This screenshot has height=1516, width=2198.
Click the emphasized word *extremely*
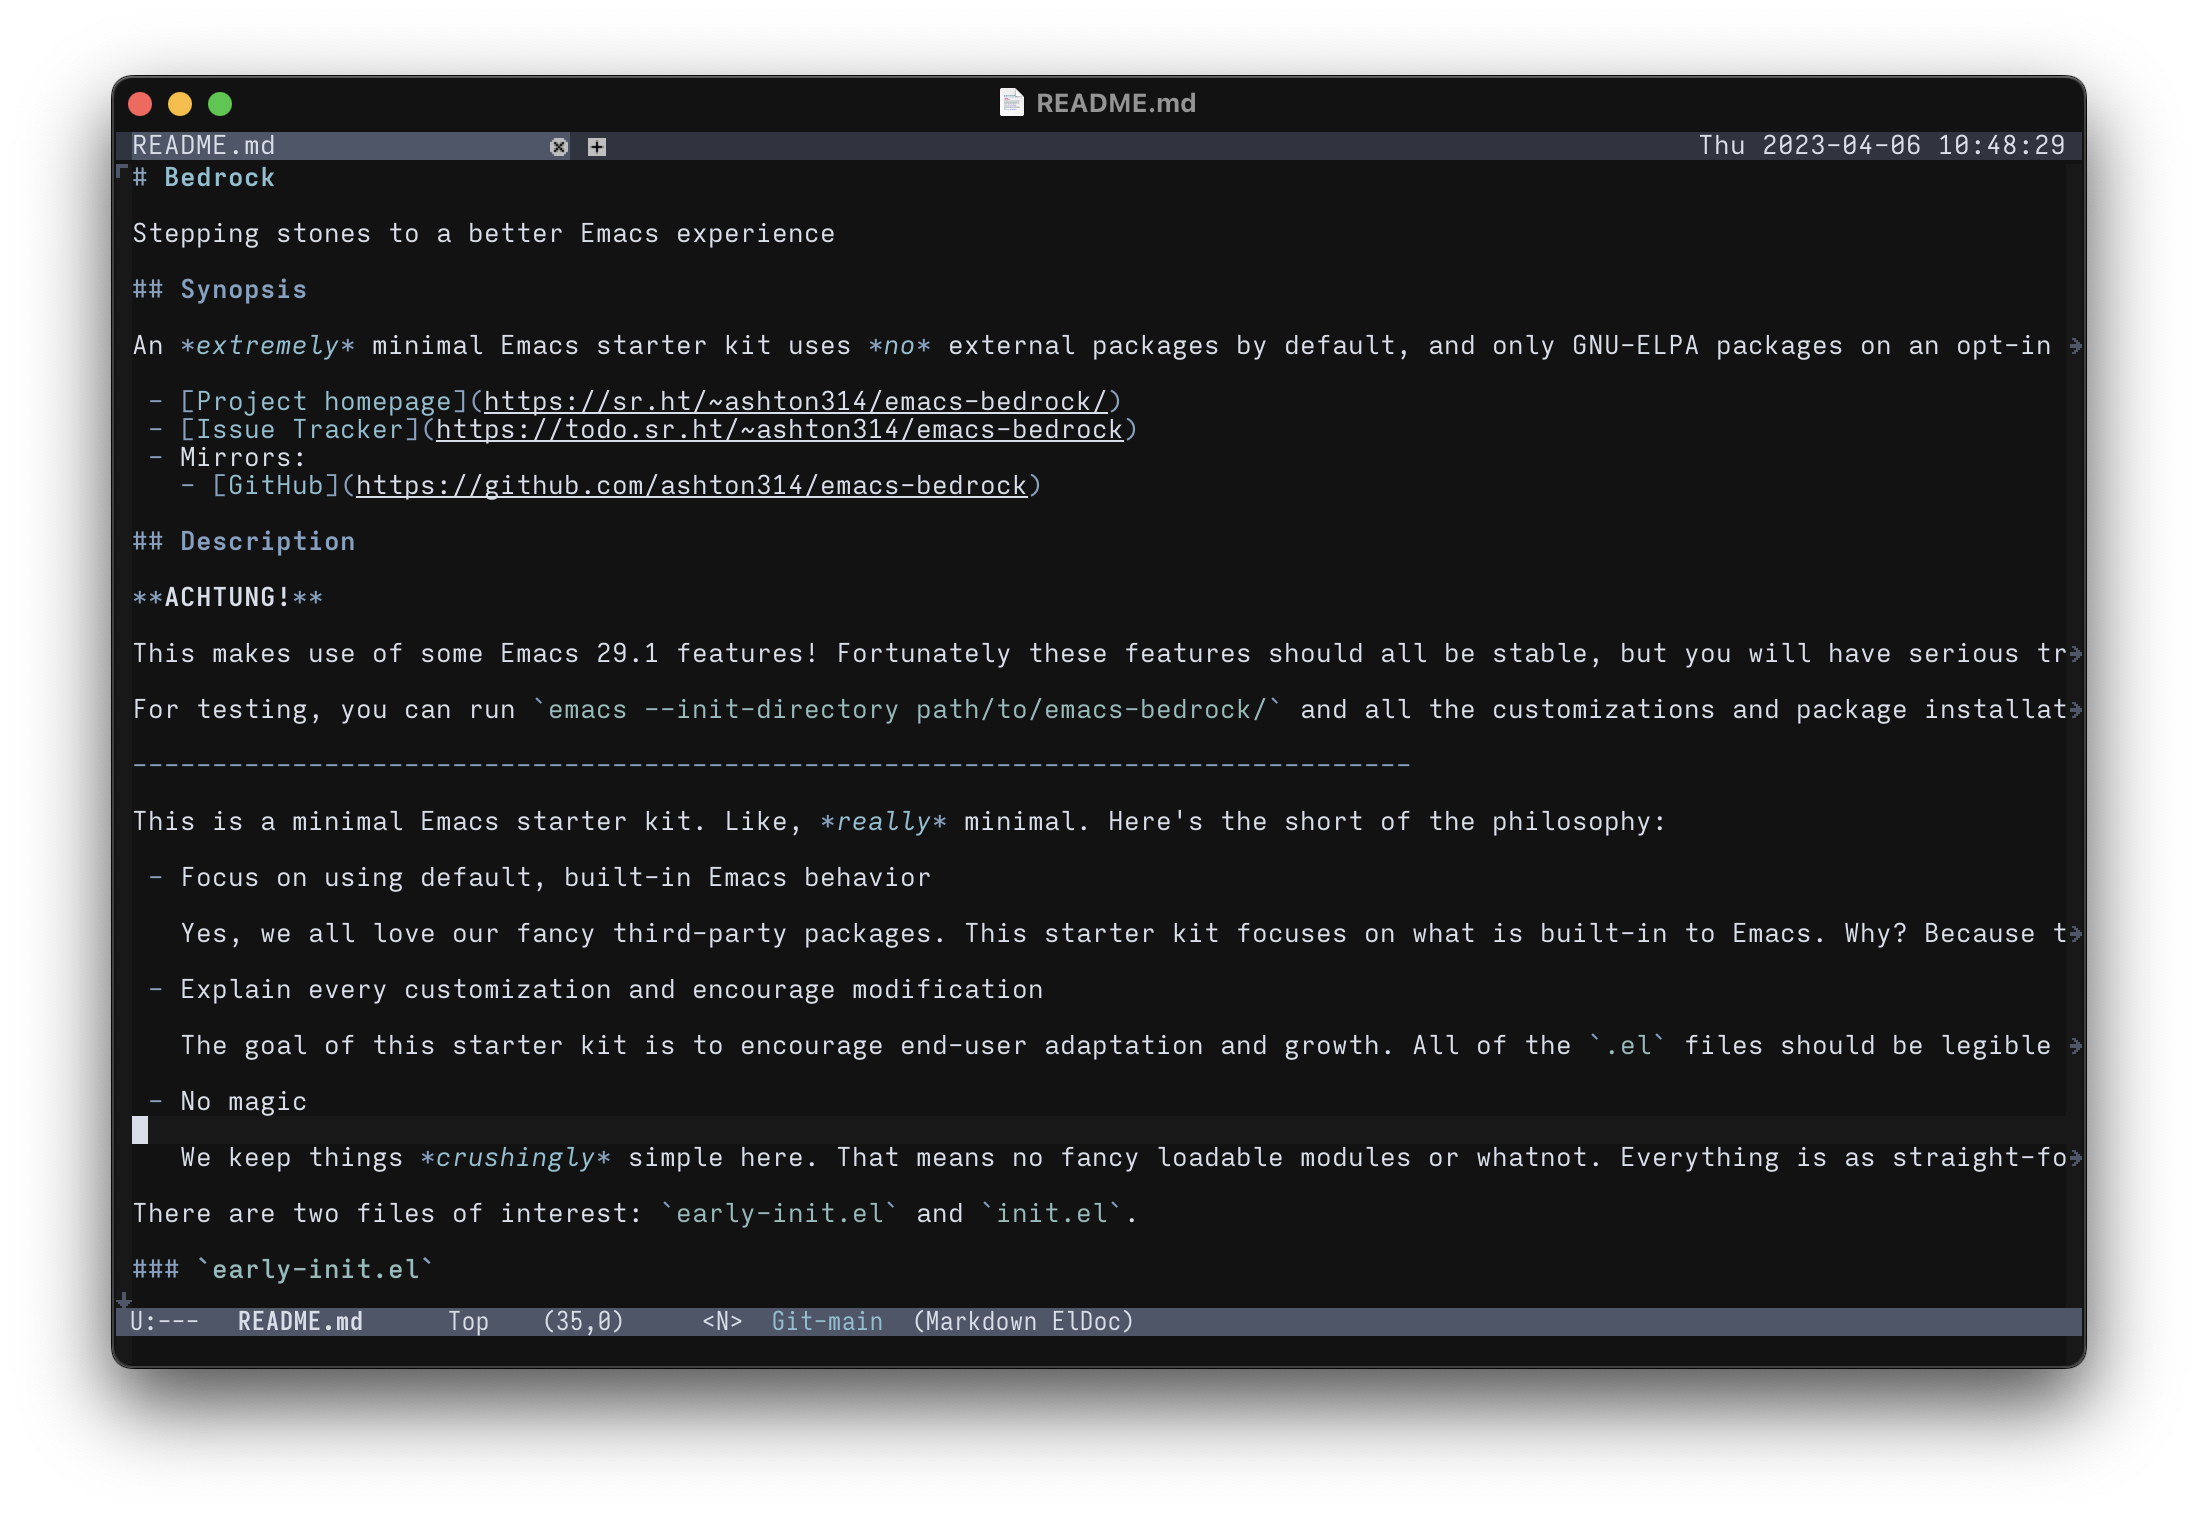coord(268,346)
